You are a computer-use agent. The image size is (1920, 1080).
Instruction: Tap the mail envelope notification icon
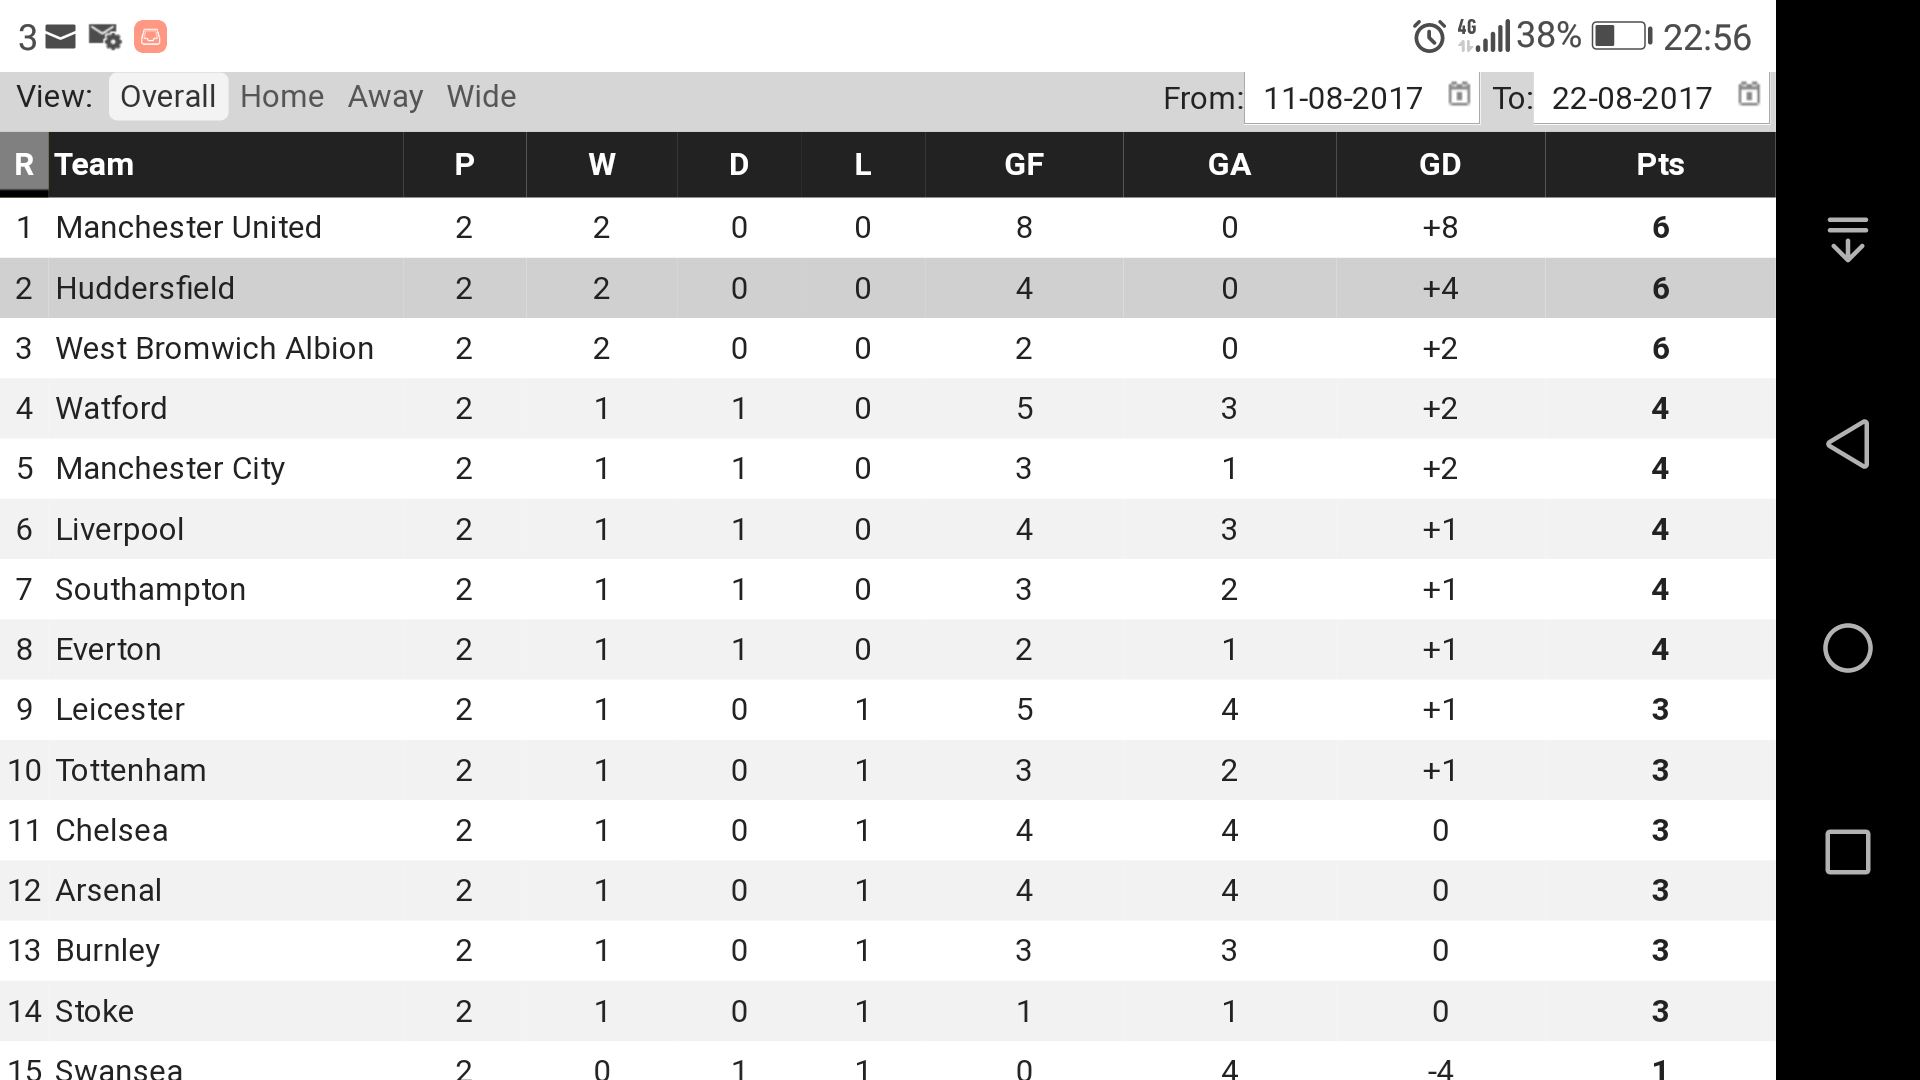(x=60, y=37)
